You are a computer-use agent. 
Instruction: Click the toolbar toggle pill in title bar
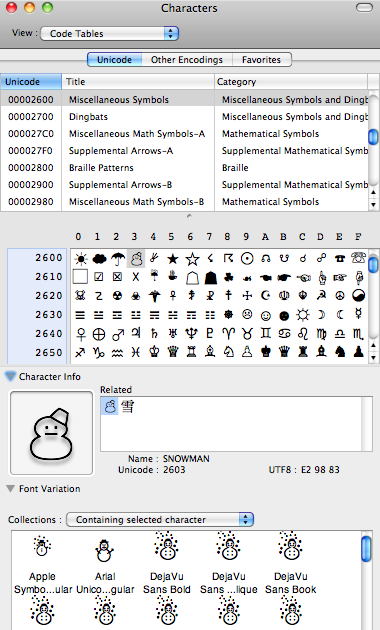click(x=364, y=8)
